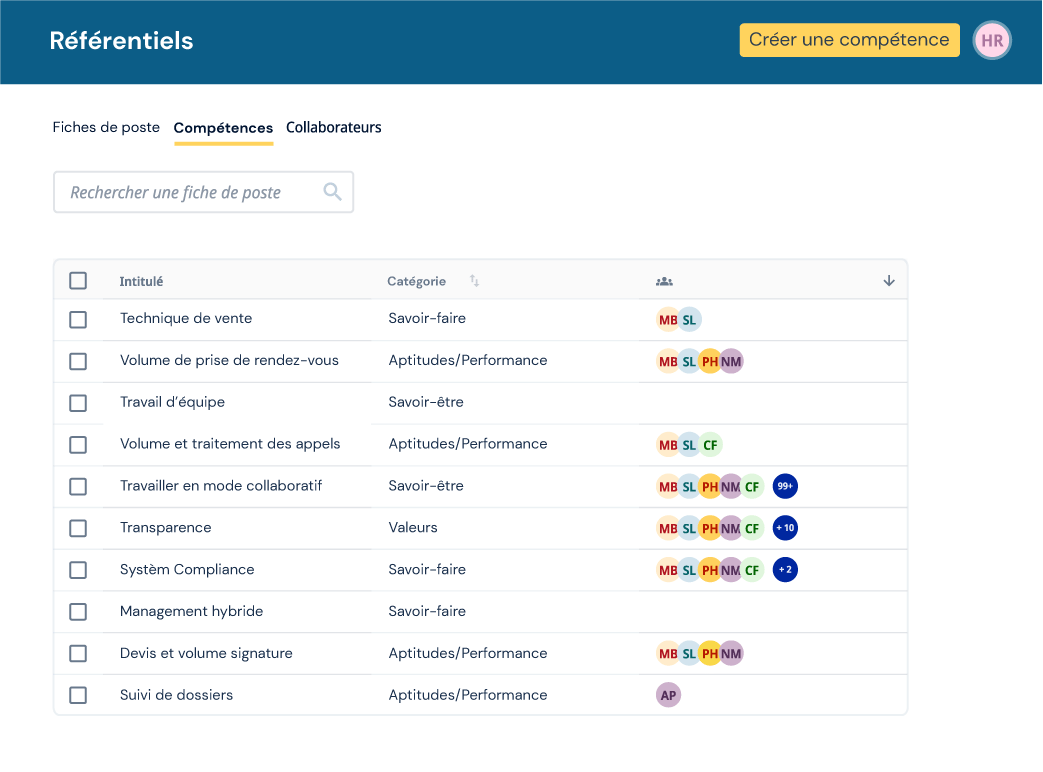The image size is (1043, 772).
Task: Open the Collaborateurs tab
Action: (333, 127)
